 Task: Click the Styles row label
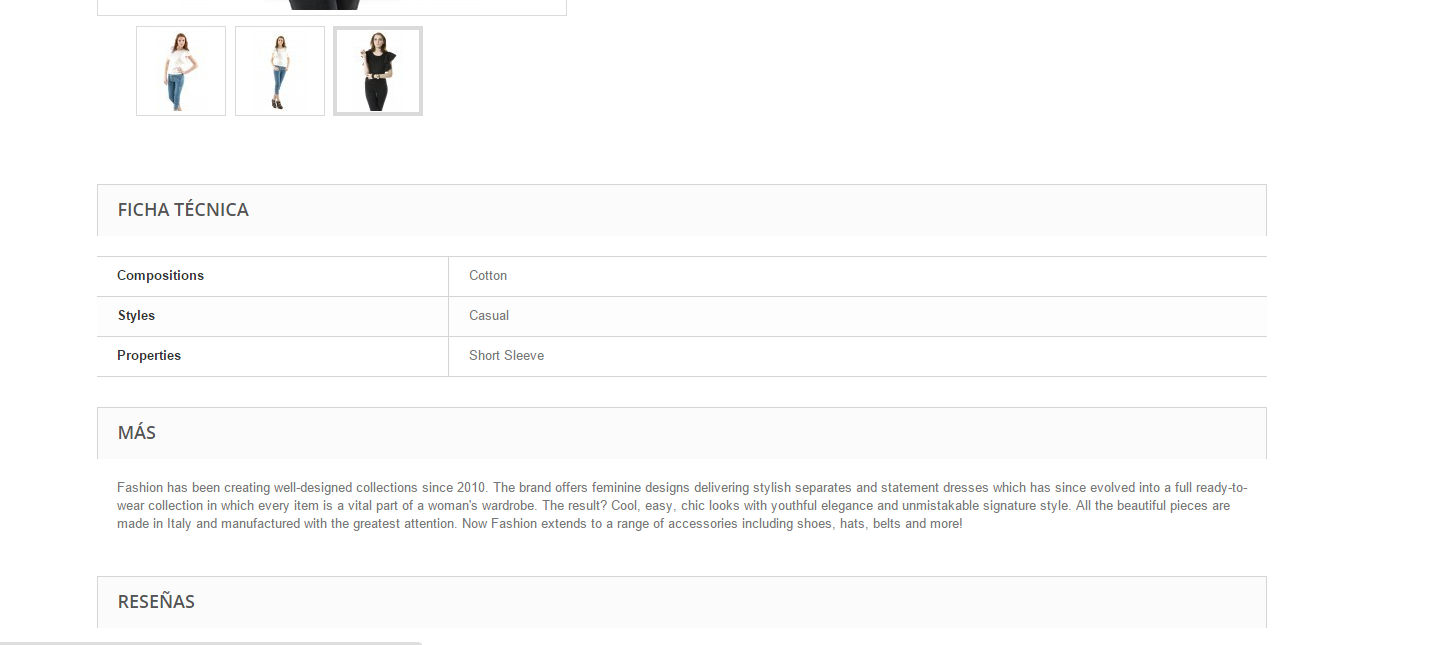point(136,316)
